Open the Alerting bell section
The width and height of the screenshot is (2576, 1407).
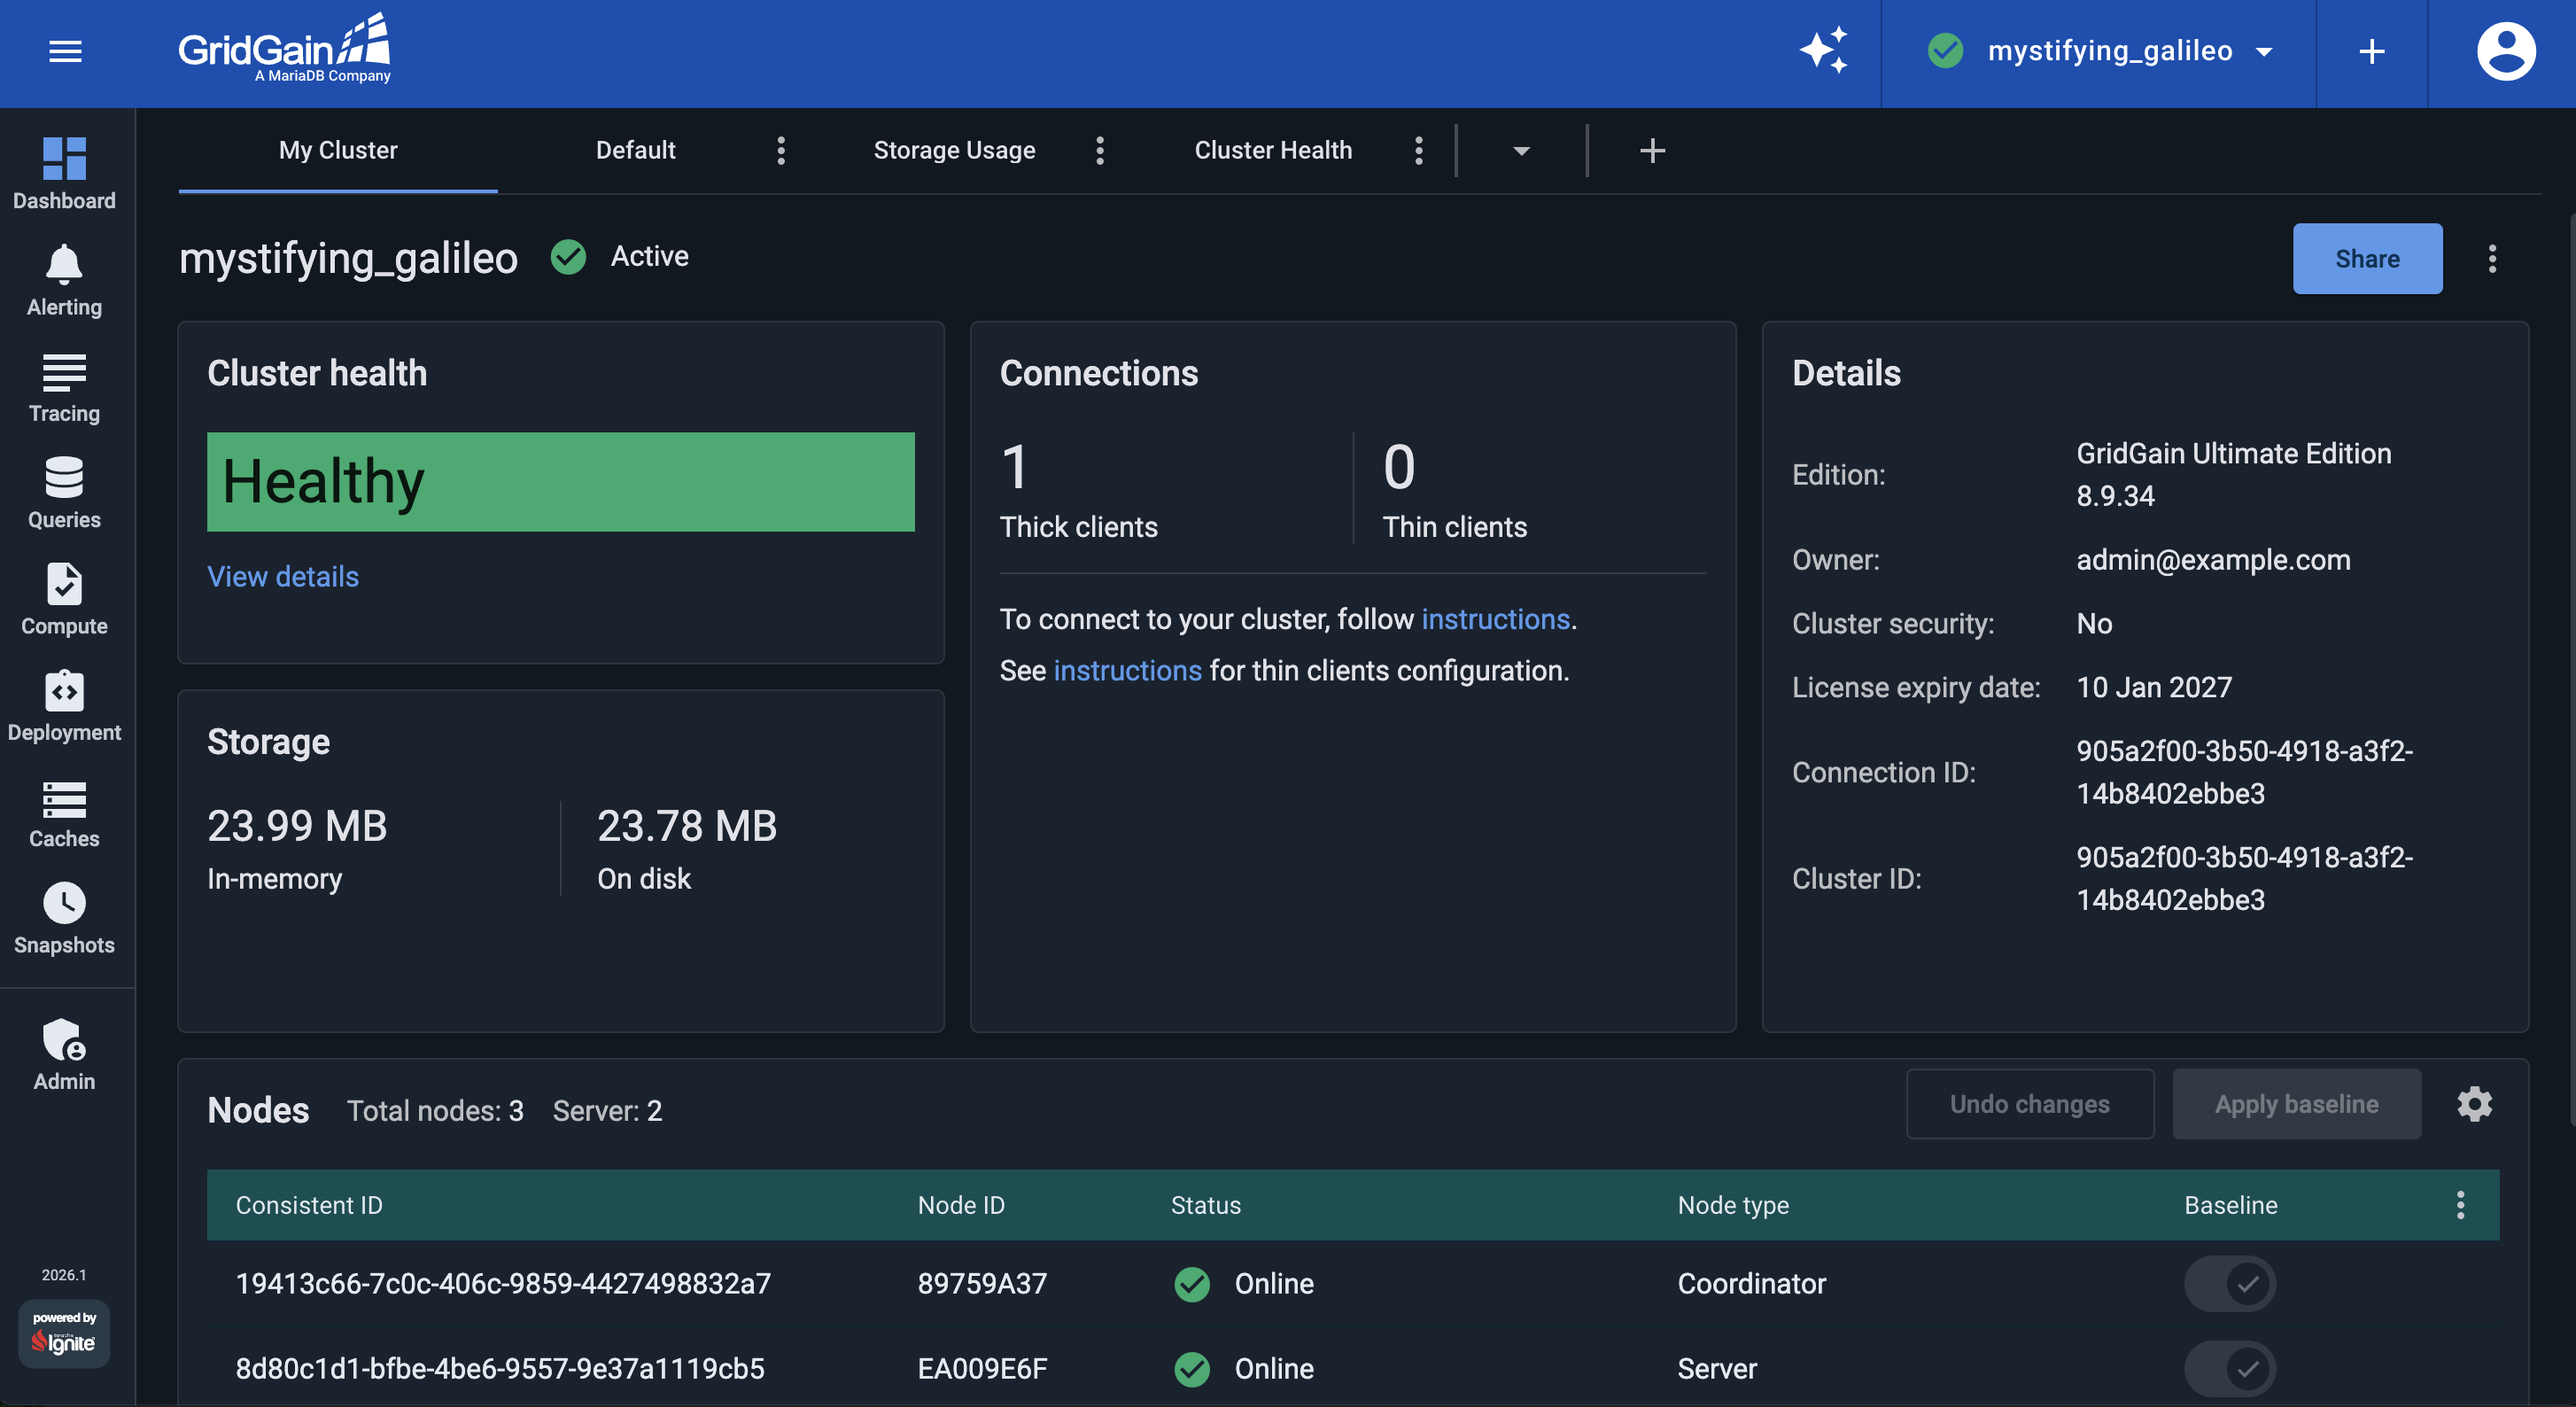64,280
